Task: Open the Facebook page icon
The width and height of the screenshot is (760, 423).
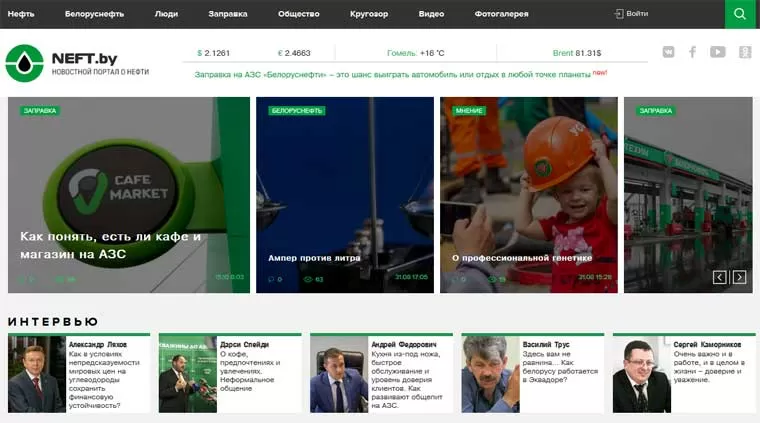Action: 693,52
